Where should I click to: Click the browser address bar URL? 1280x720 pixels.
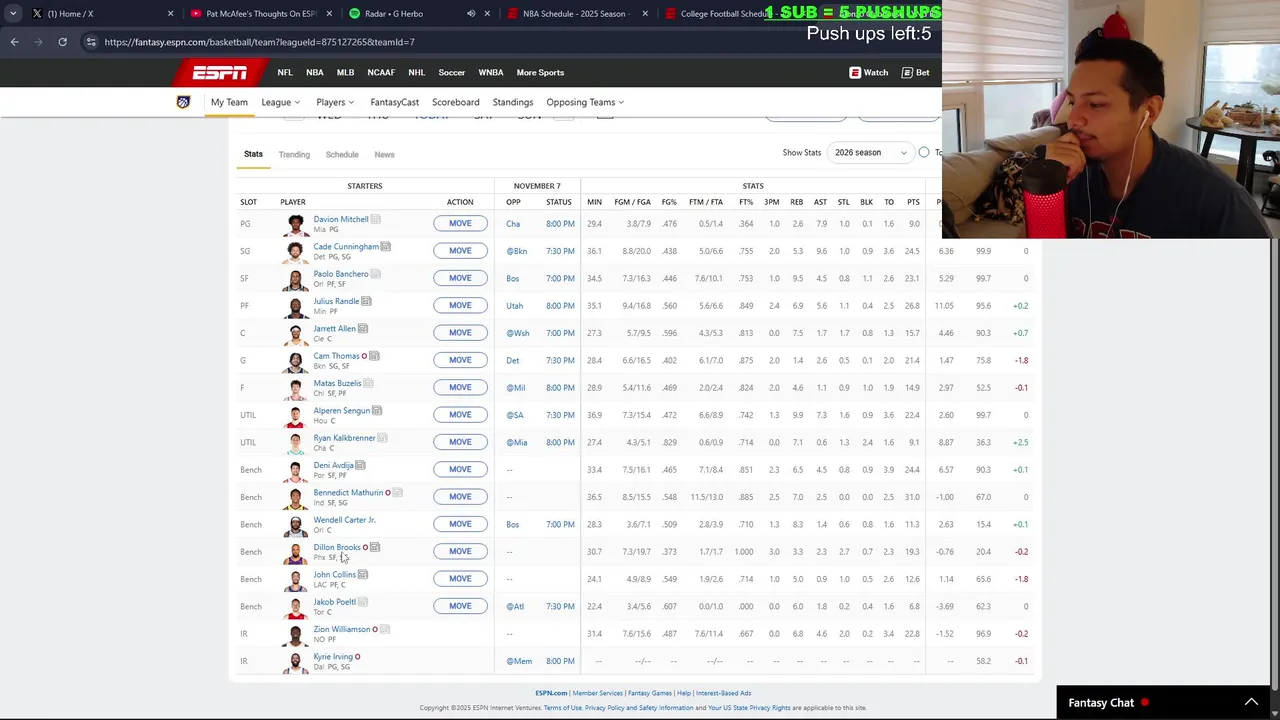(x=259, y=42)
